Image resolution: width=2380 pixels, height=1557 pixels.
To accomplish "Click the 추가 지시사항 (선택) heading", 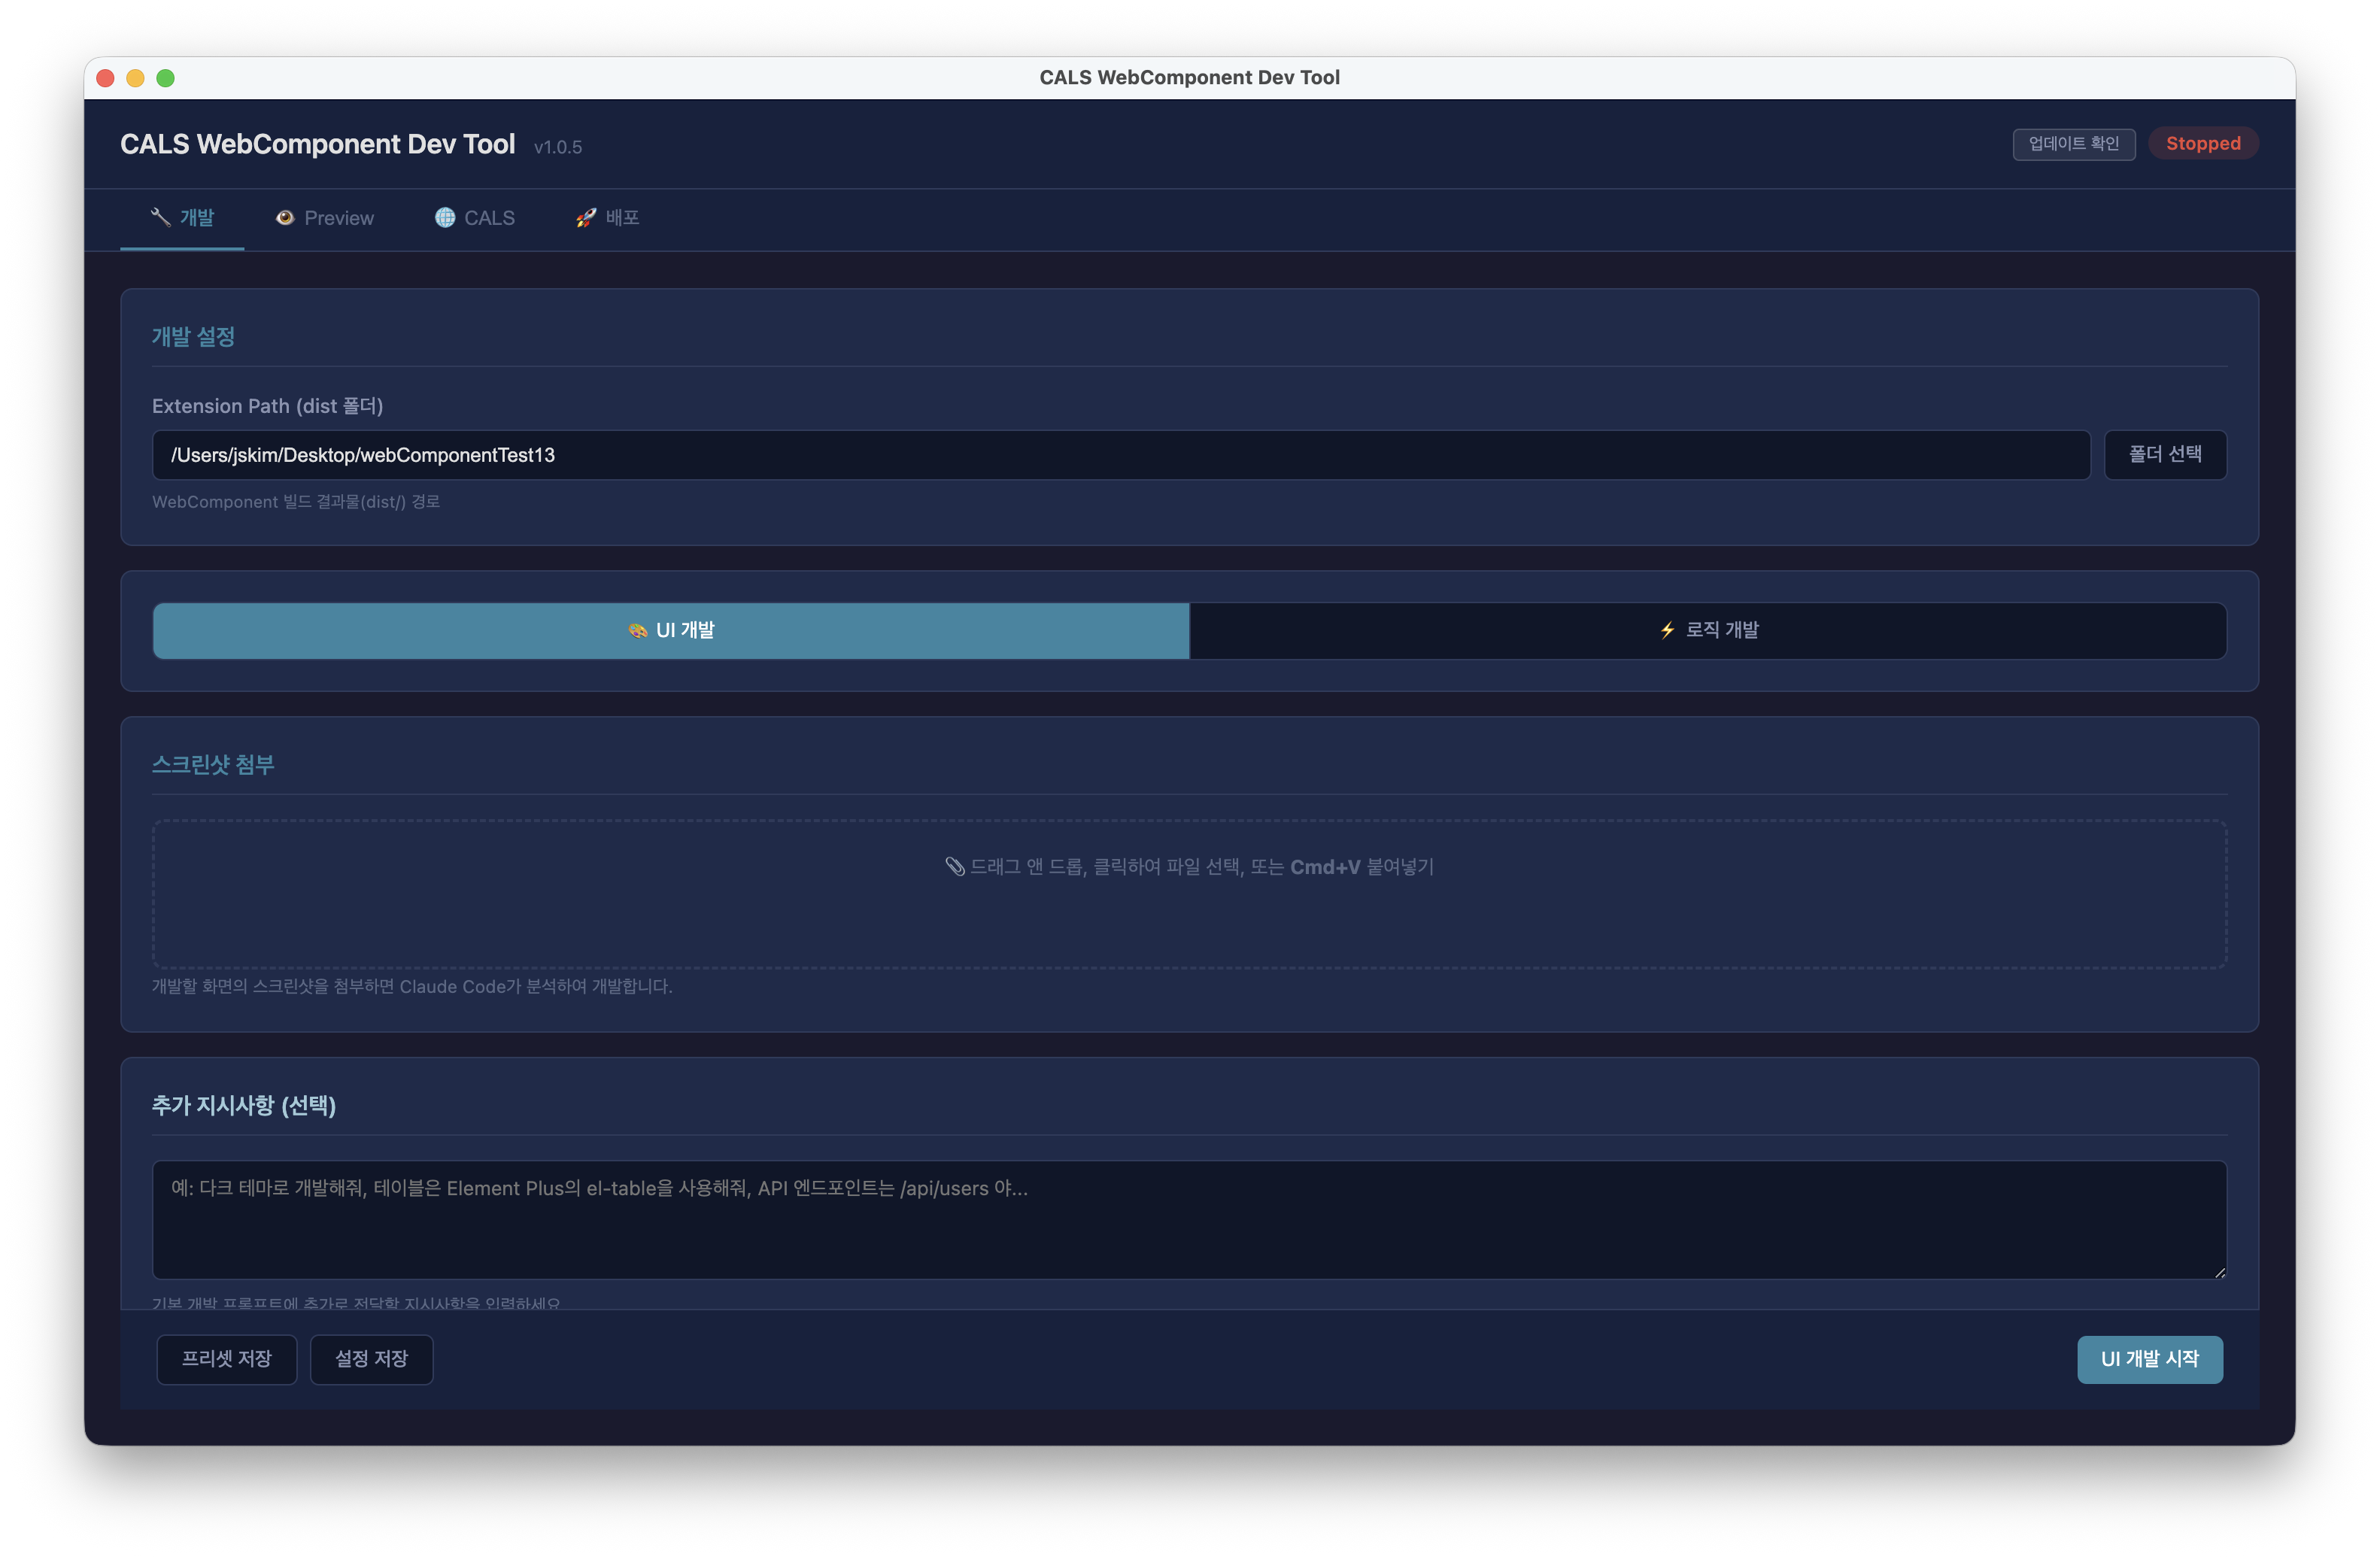I will tap(244, 1105).
